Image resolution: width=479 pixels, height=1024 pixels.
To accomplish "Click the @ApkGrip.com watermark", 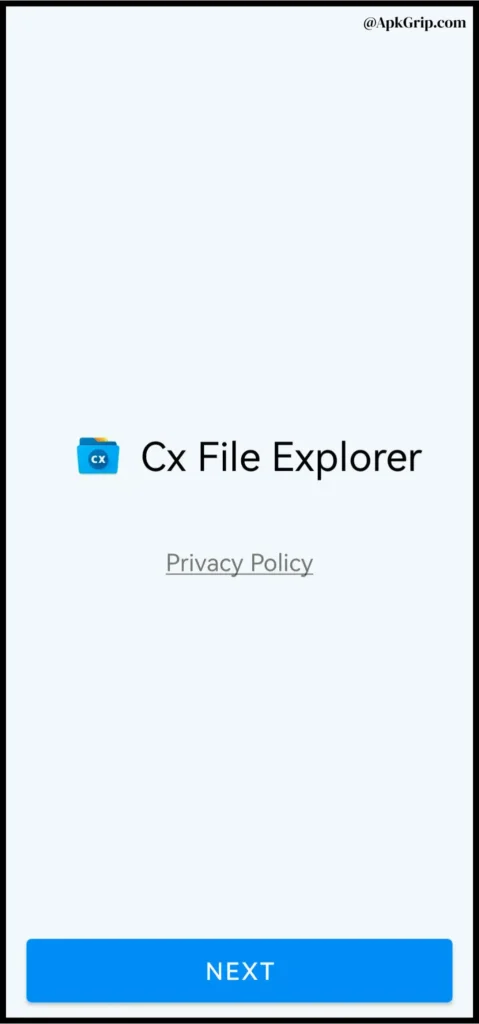I will pyautogui.click(x=415, y=23).
